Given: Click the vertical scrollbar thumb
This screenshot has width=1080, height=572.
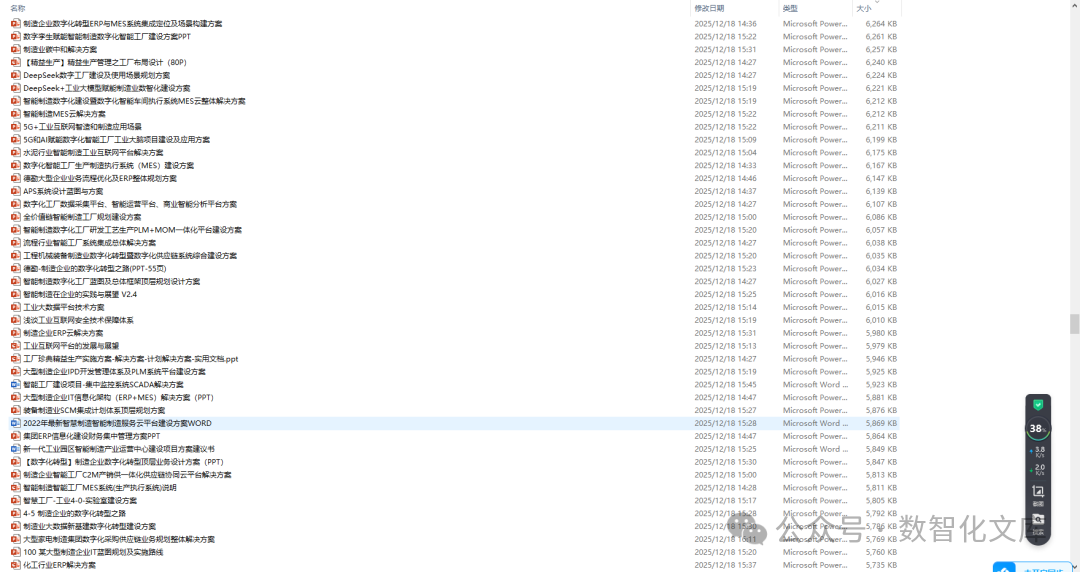Looking at the screenshot, I should 1074,324.
